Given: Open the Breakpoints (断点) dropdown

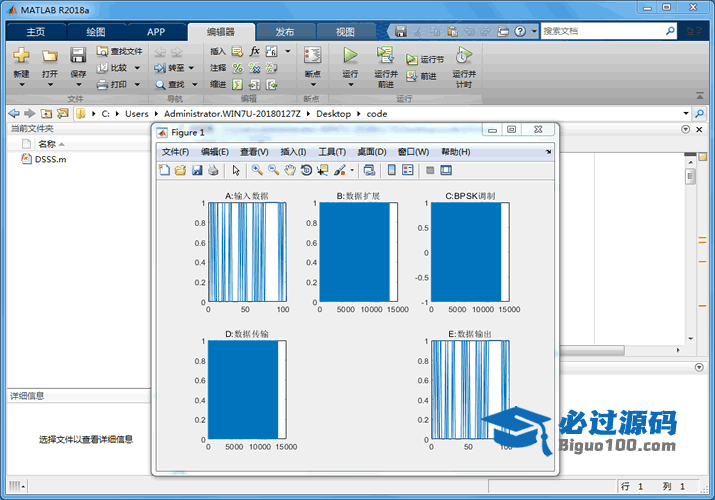Looking at the screenshot, I should point(312,84).
